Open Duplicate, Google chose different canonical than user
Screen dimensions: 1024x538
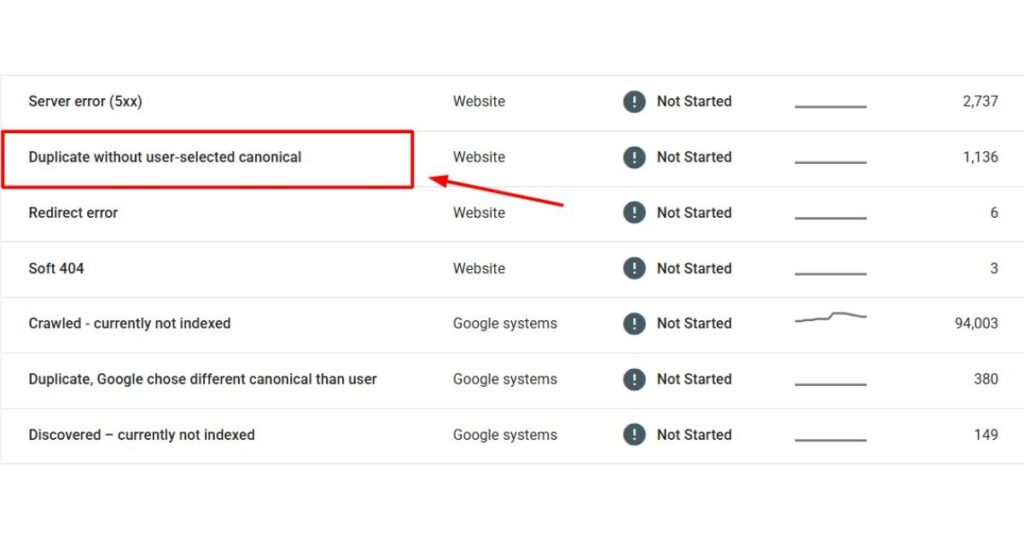point(202,379)
